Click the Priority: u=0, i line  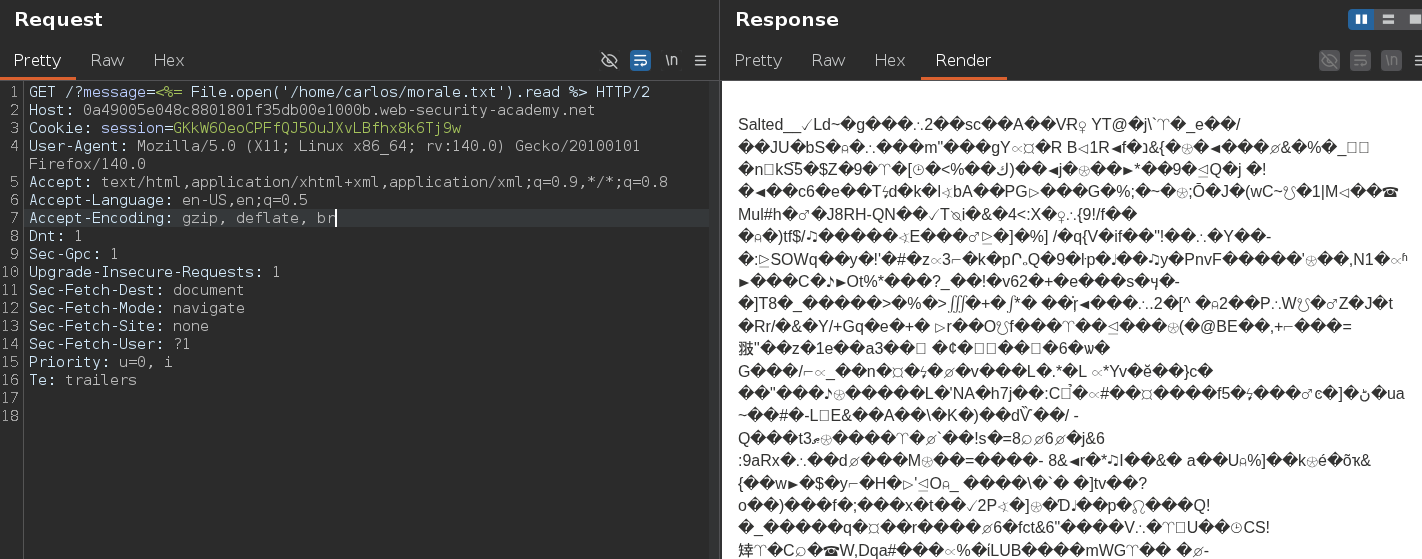pos(100,362)
